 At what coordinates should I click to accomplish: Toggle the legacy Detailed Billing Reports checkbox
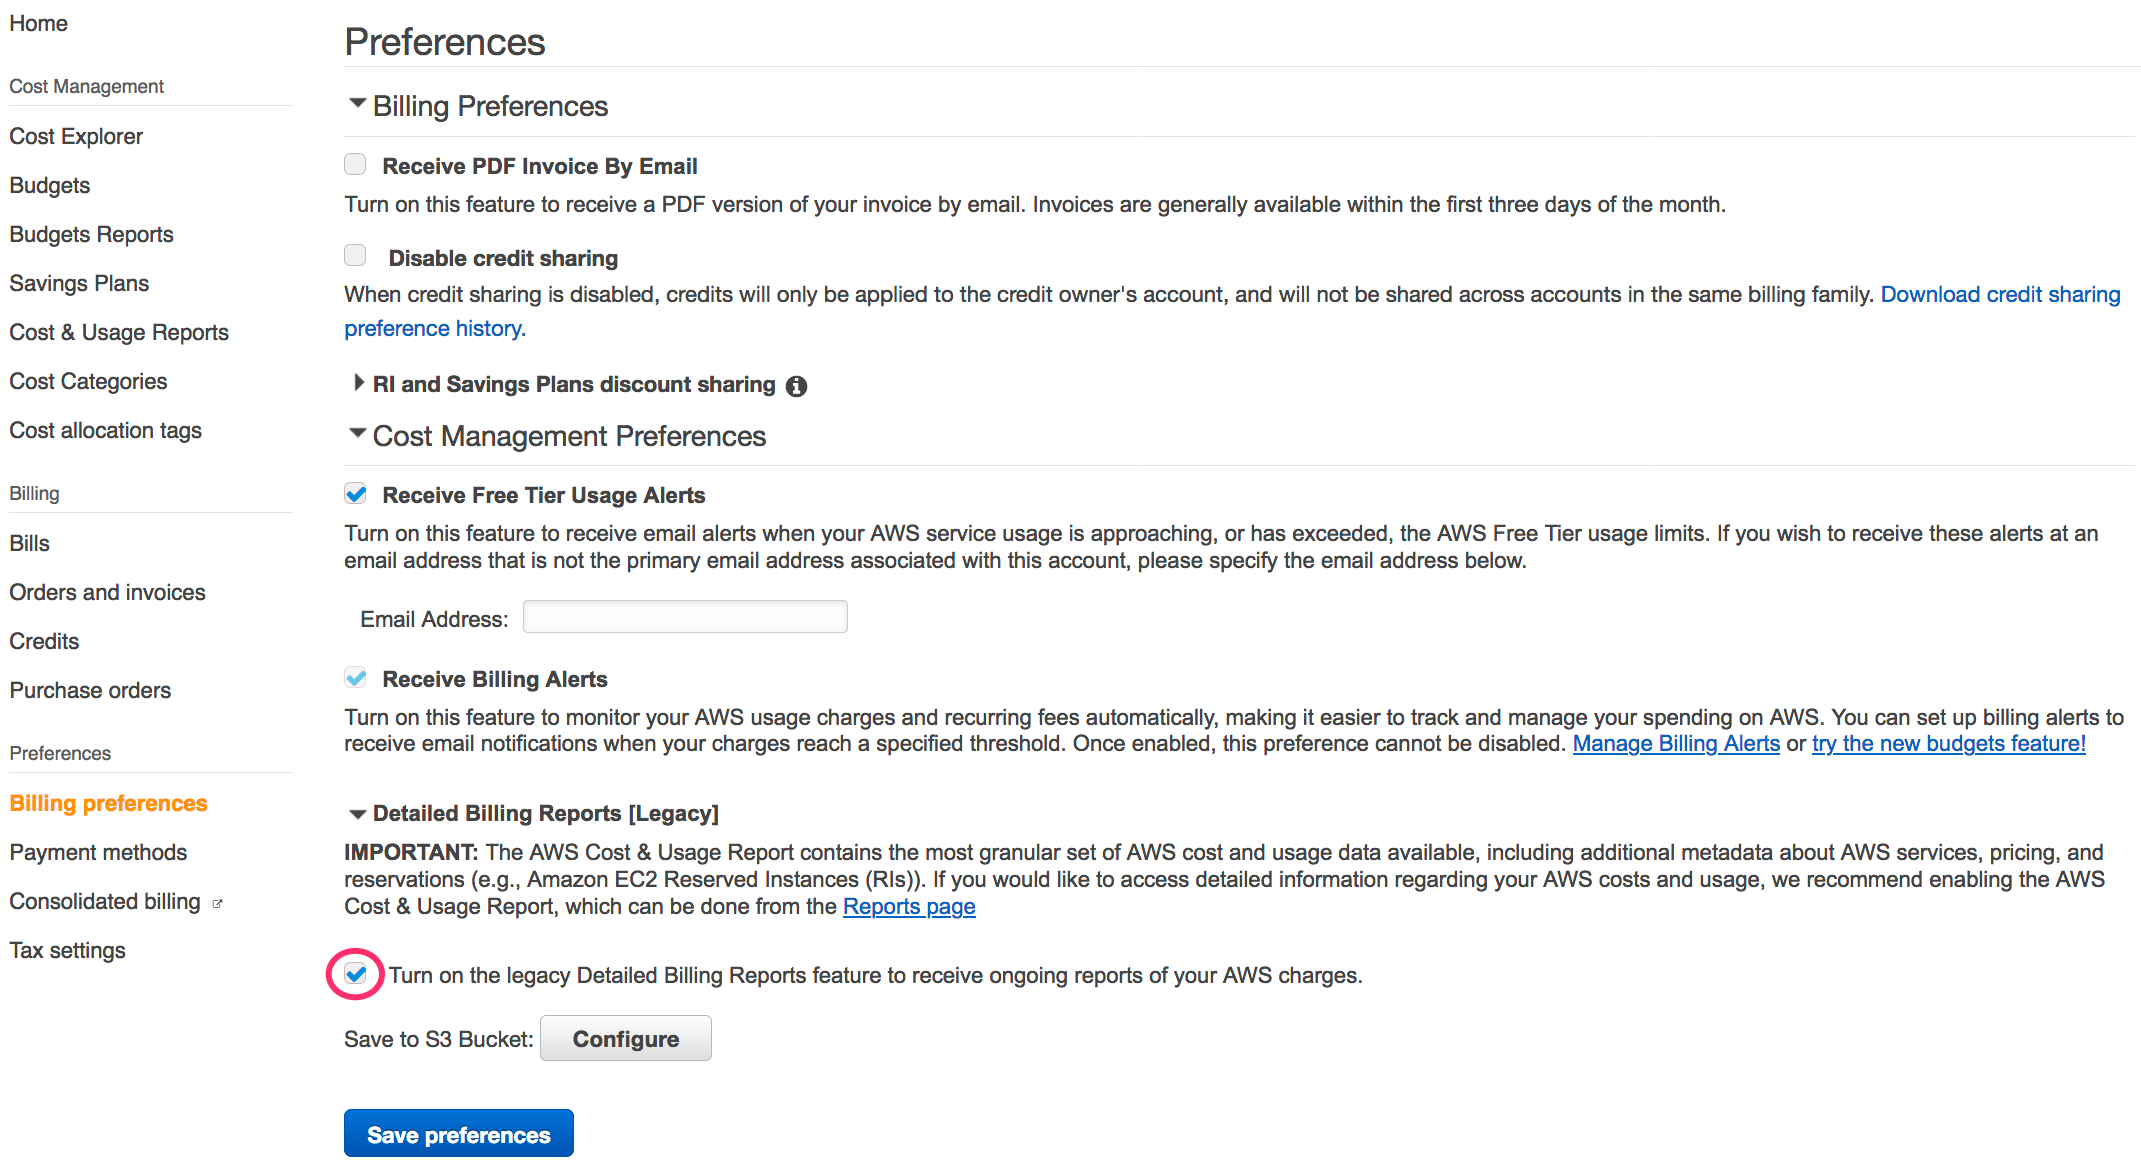(356, 974)
